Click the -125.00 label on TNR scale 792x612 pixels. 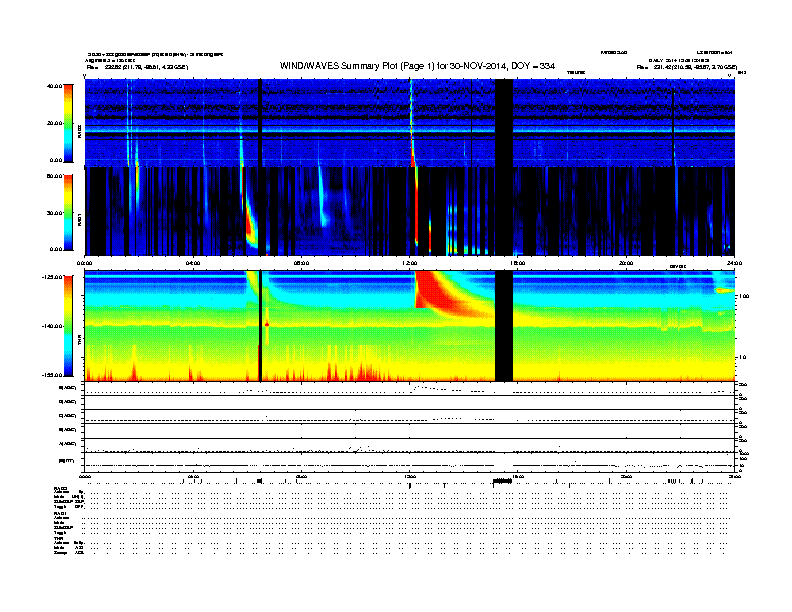tap(52, 277)
